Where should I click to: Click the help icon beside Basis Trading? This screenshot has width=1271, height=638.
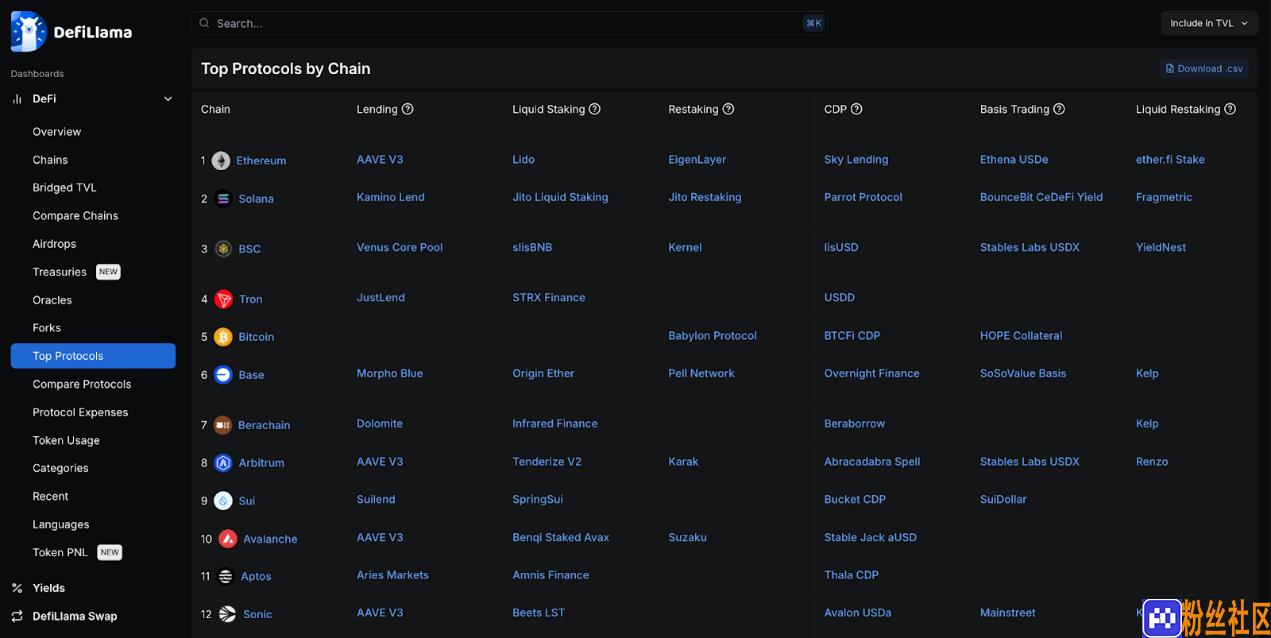[x=1059, y=109]
